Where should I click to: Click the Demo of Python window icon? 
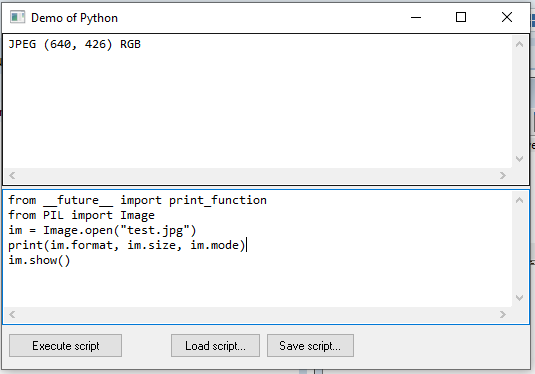17,17
